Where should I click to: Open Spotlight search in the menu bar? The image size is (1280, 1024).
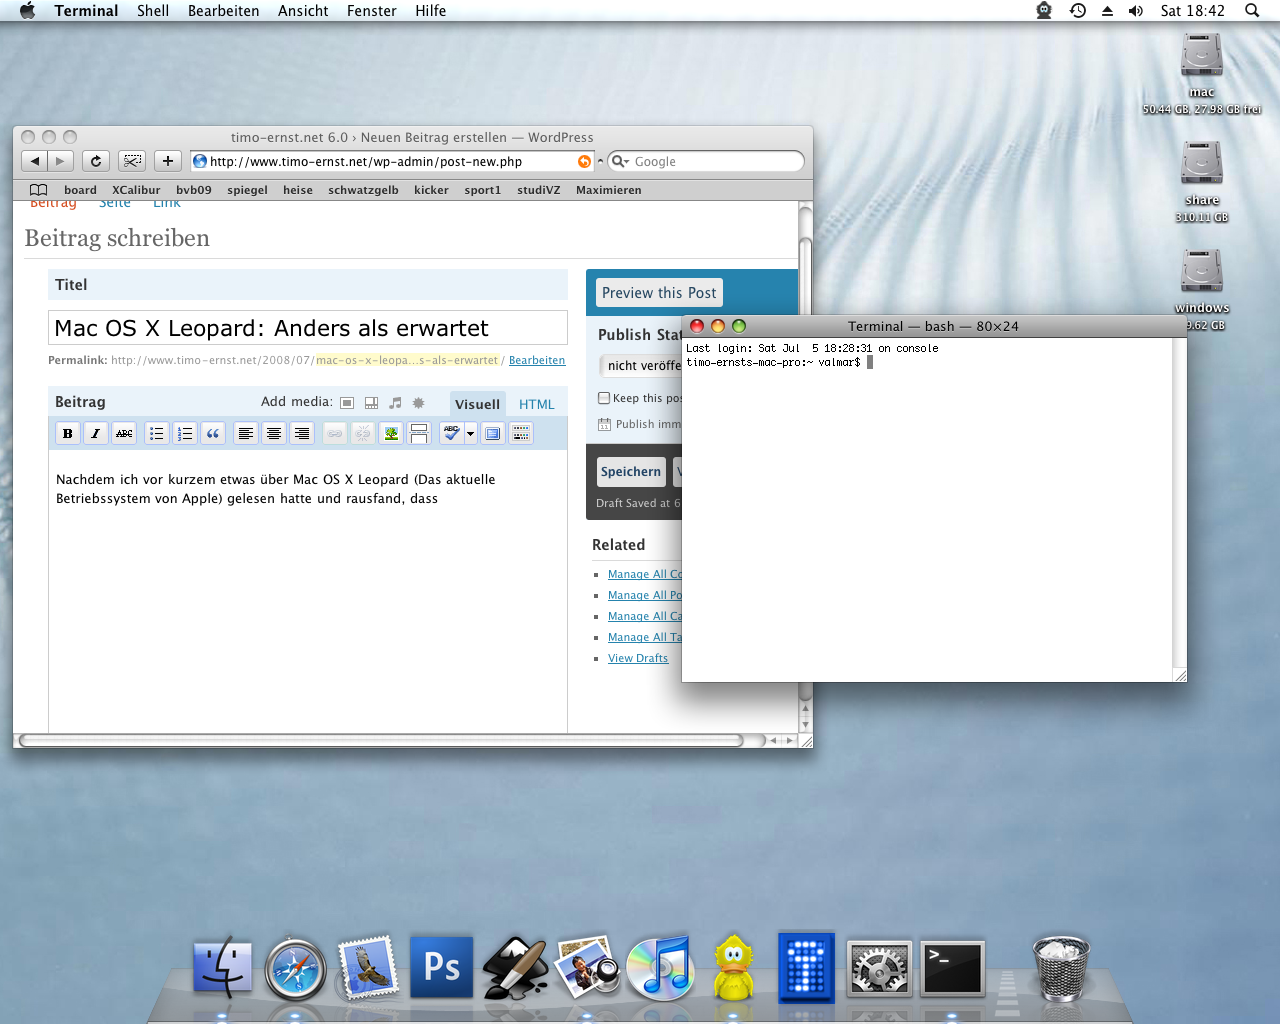pyautogui.click(x=1252, y=11)
